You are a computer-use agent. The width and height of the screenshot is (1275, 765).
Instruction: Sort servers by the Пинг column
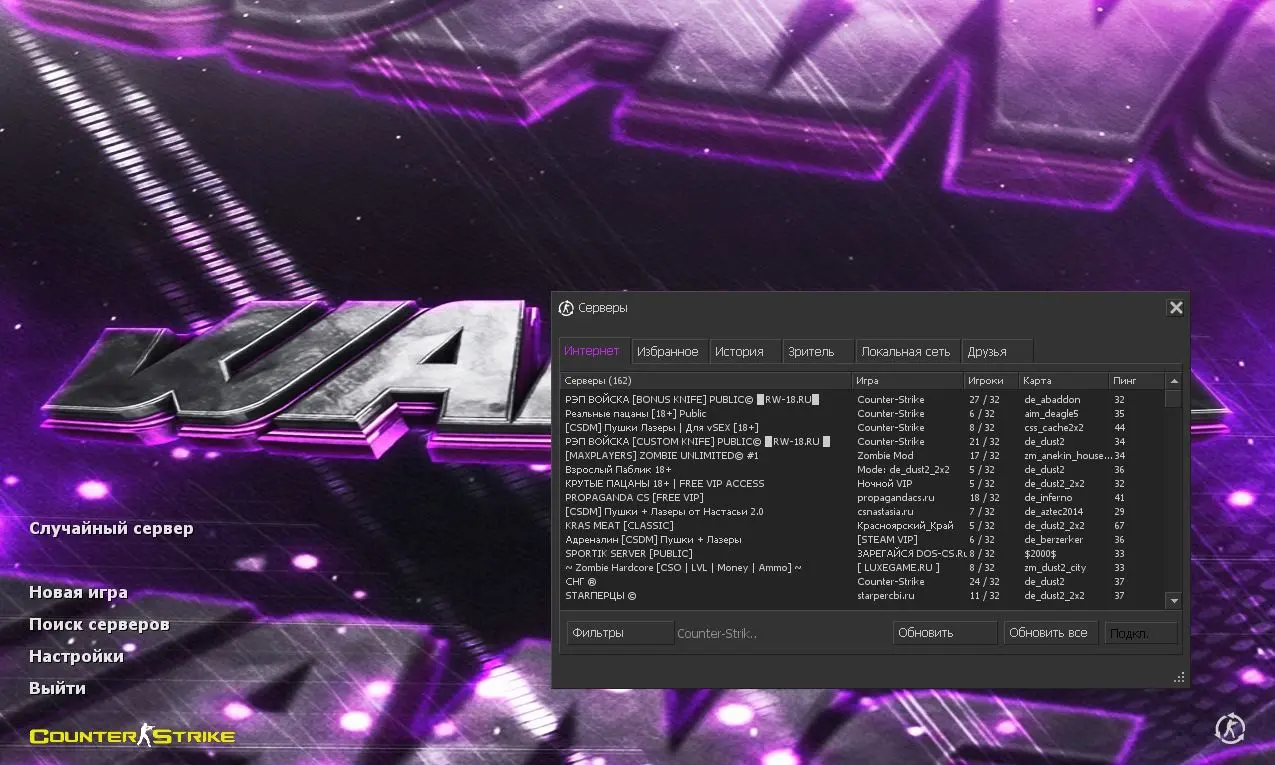pos(1136,381)
